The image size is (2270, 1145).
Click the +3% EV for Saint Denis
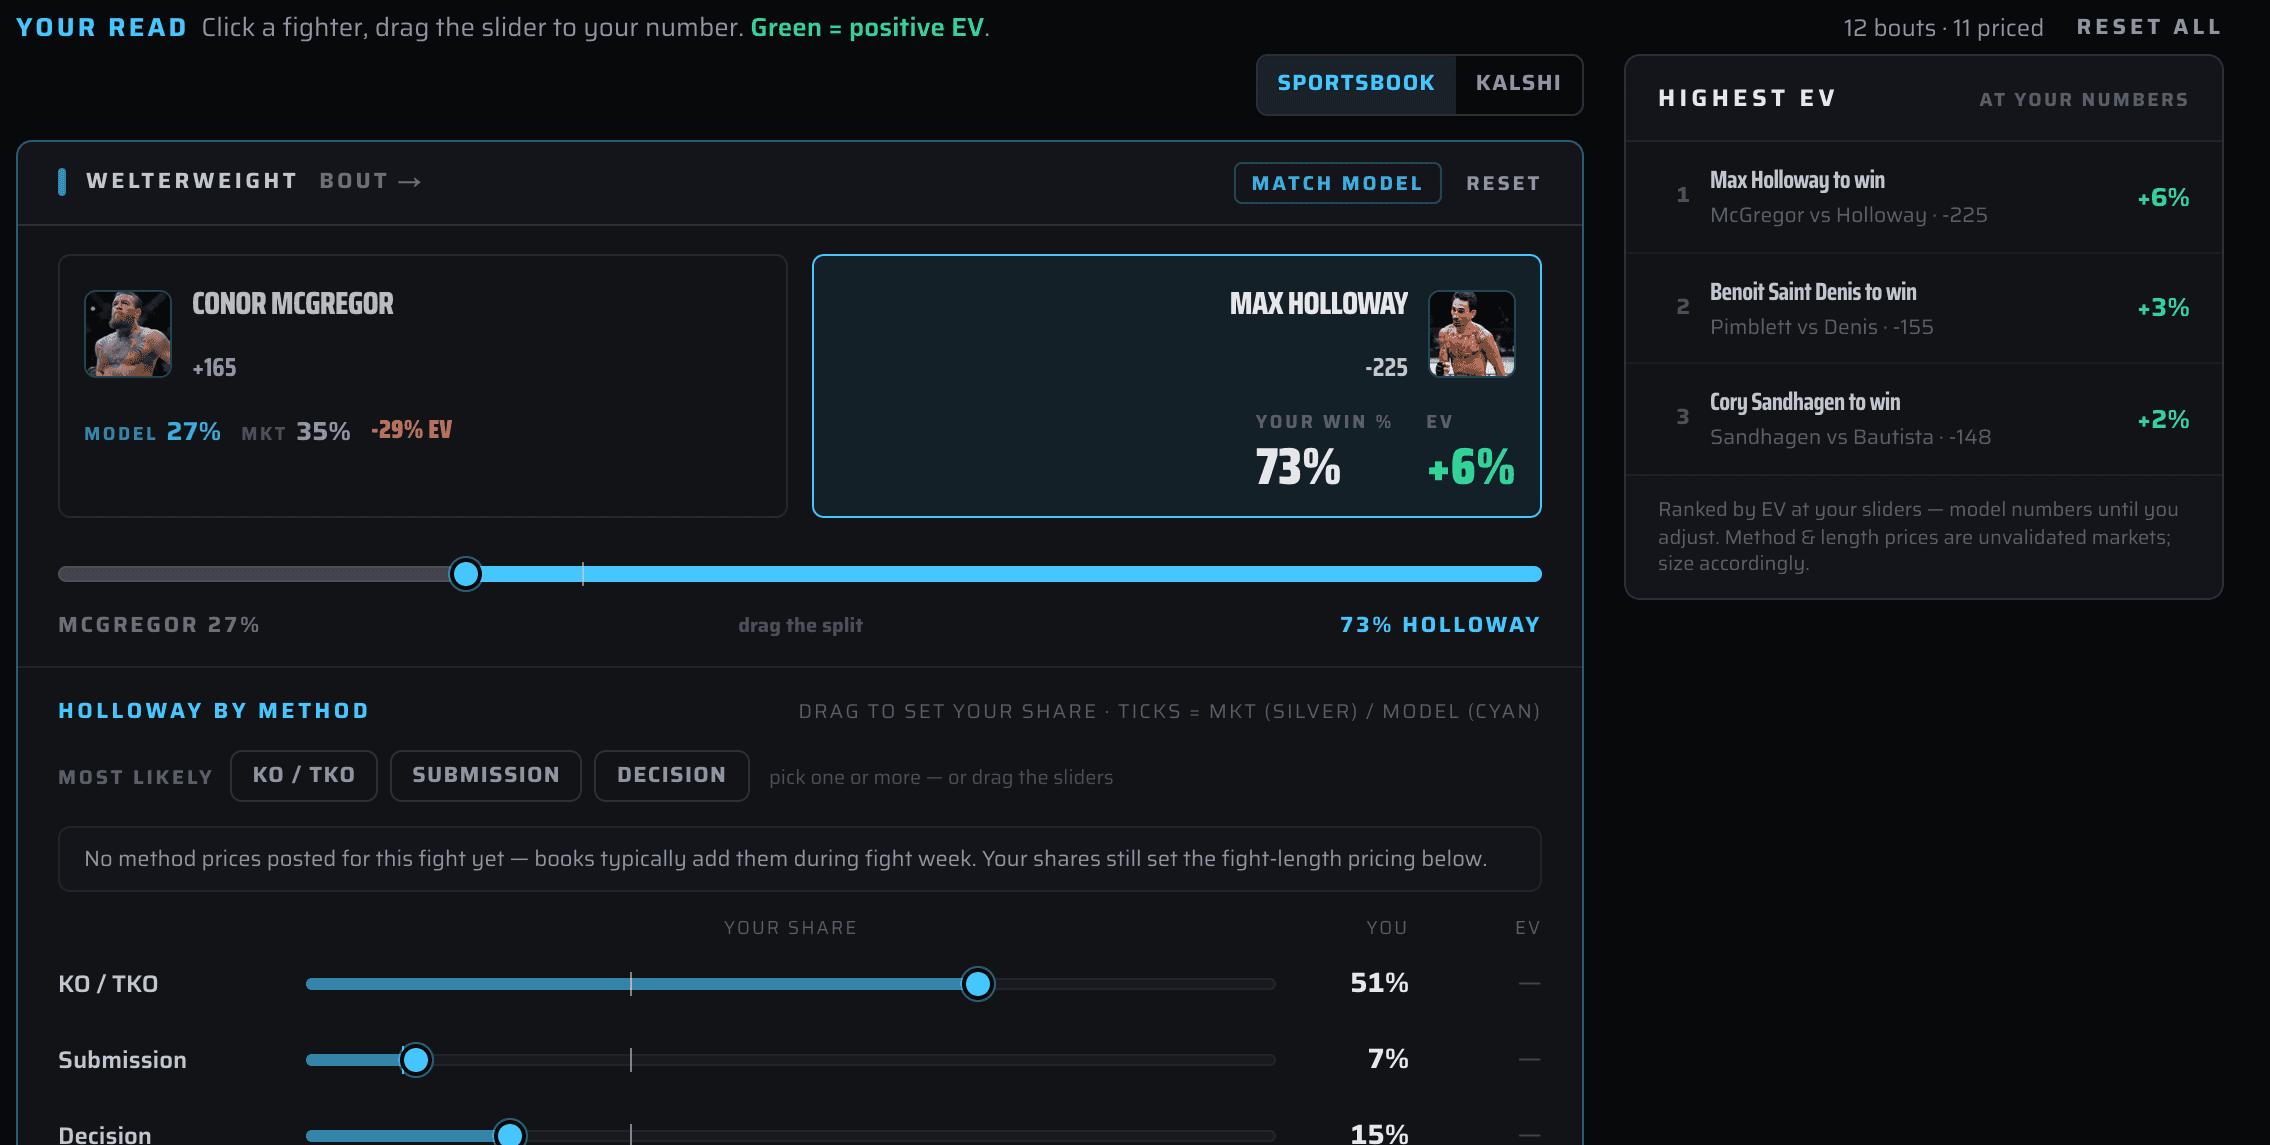pos(2163,308)
